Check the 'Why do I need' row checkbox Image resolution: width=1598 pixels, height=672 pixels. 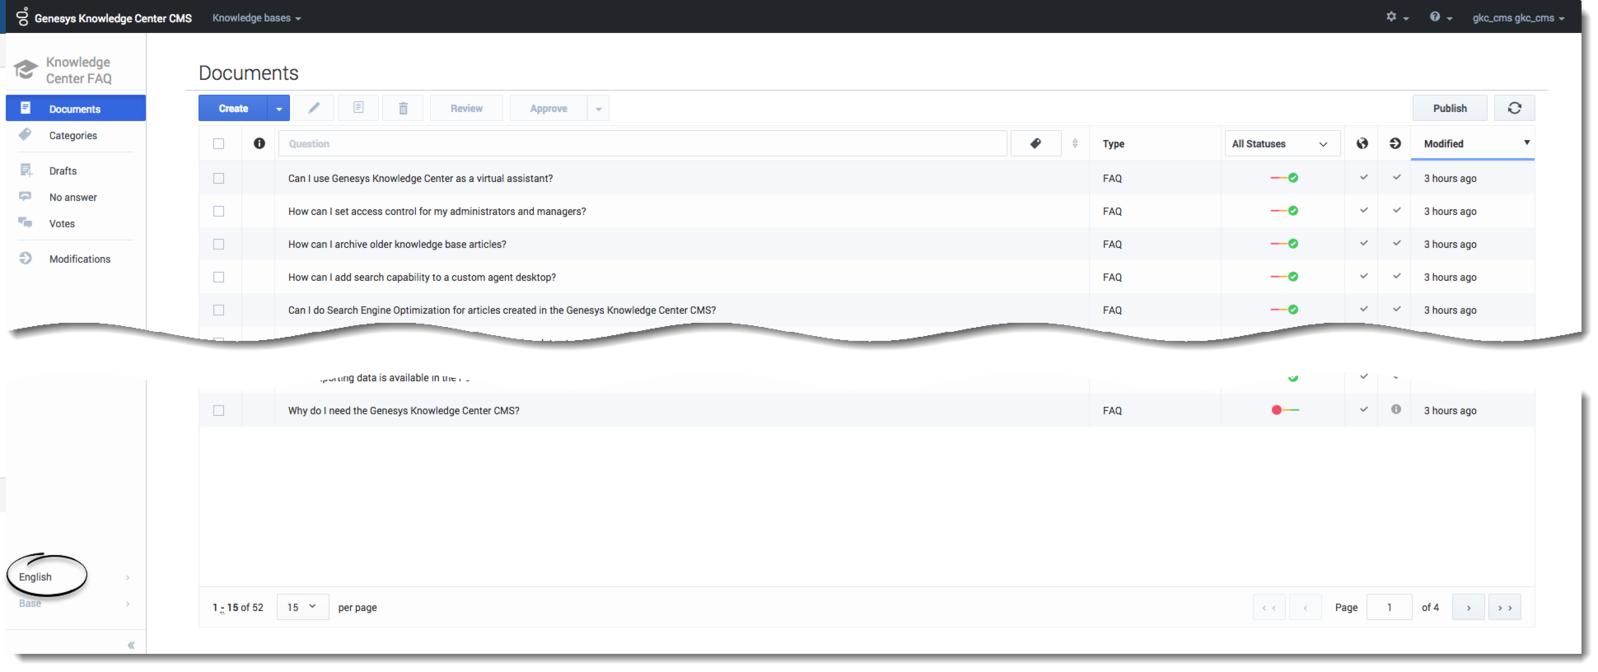pos(218,410)
